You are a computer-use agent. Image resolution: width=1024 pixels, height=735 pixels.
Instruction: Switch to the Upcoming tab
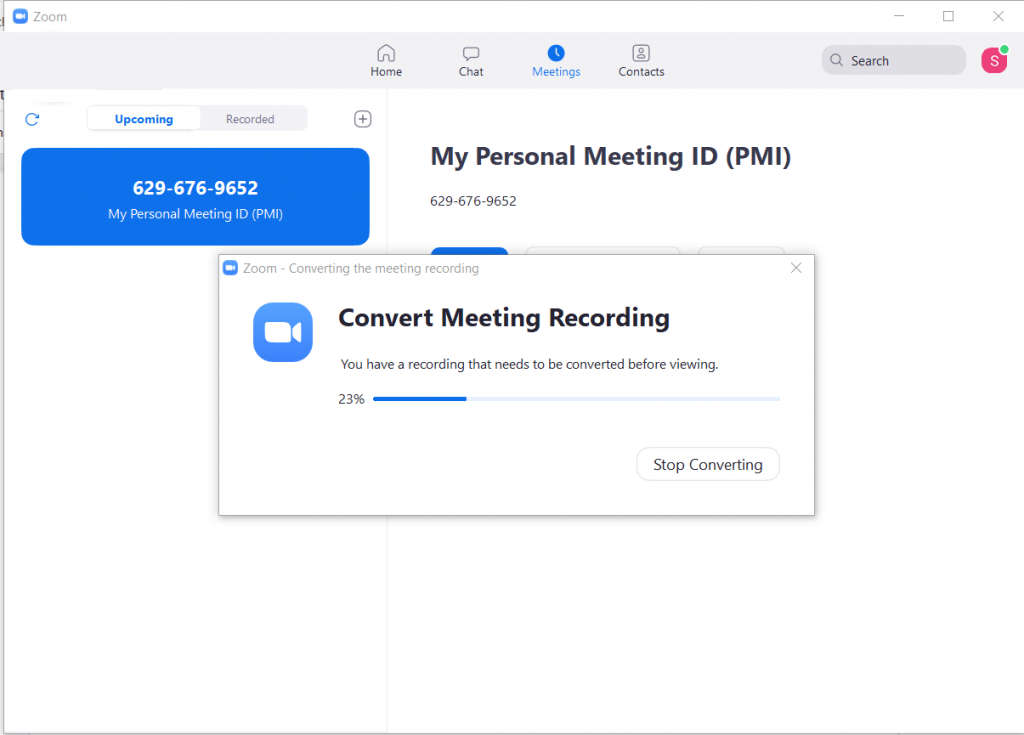point(144,119)
